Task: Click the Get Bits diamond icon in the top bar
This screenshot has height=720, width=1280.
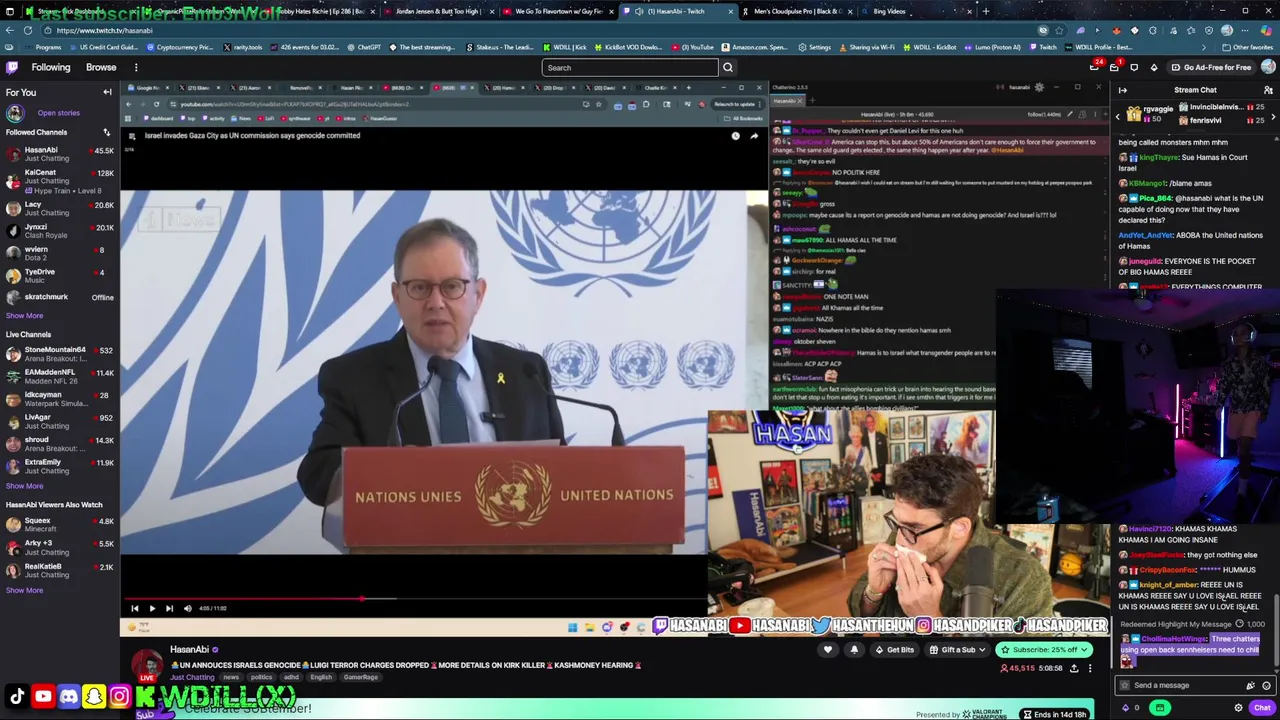Action: click(1153, 67)
